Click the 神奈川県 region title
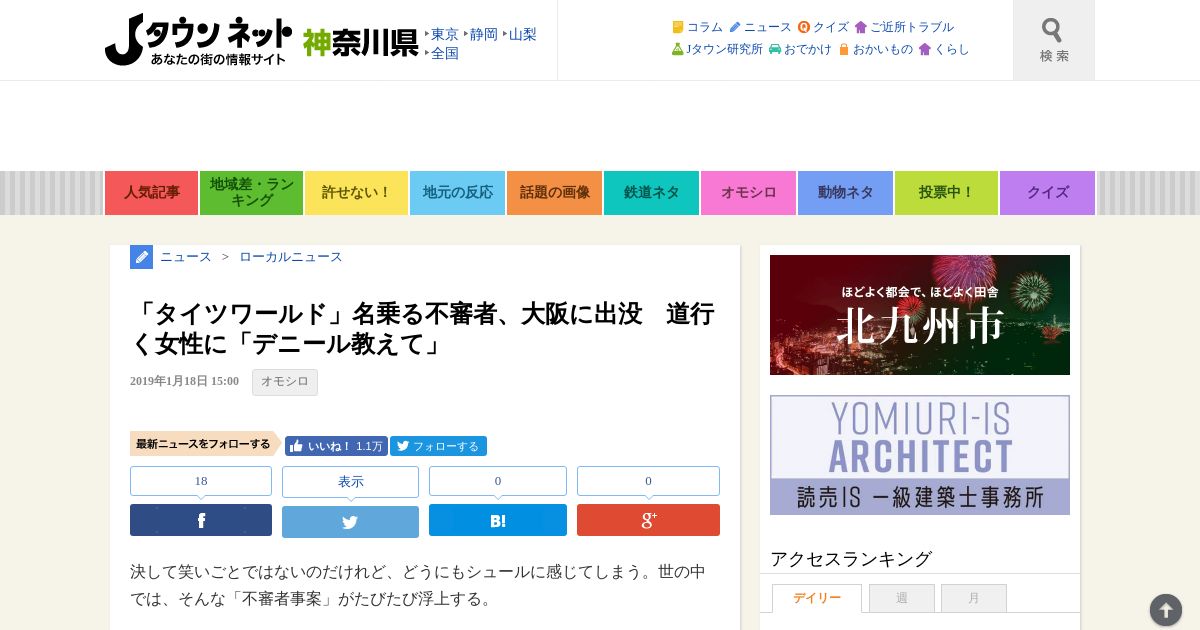This screenshot has width=1200, height=630. point(360,42)
